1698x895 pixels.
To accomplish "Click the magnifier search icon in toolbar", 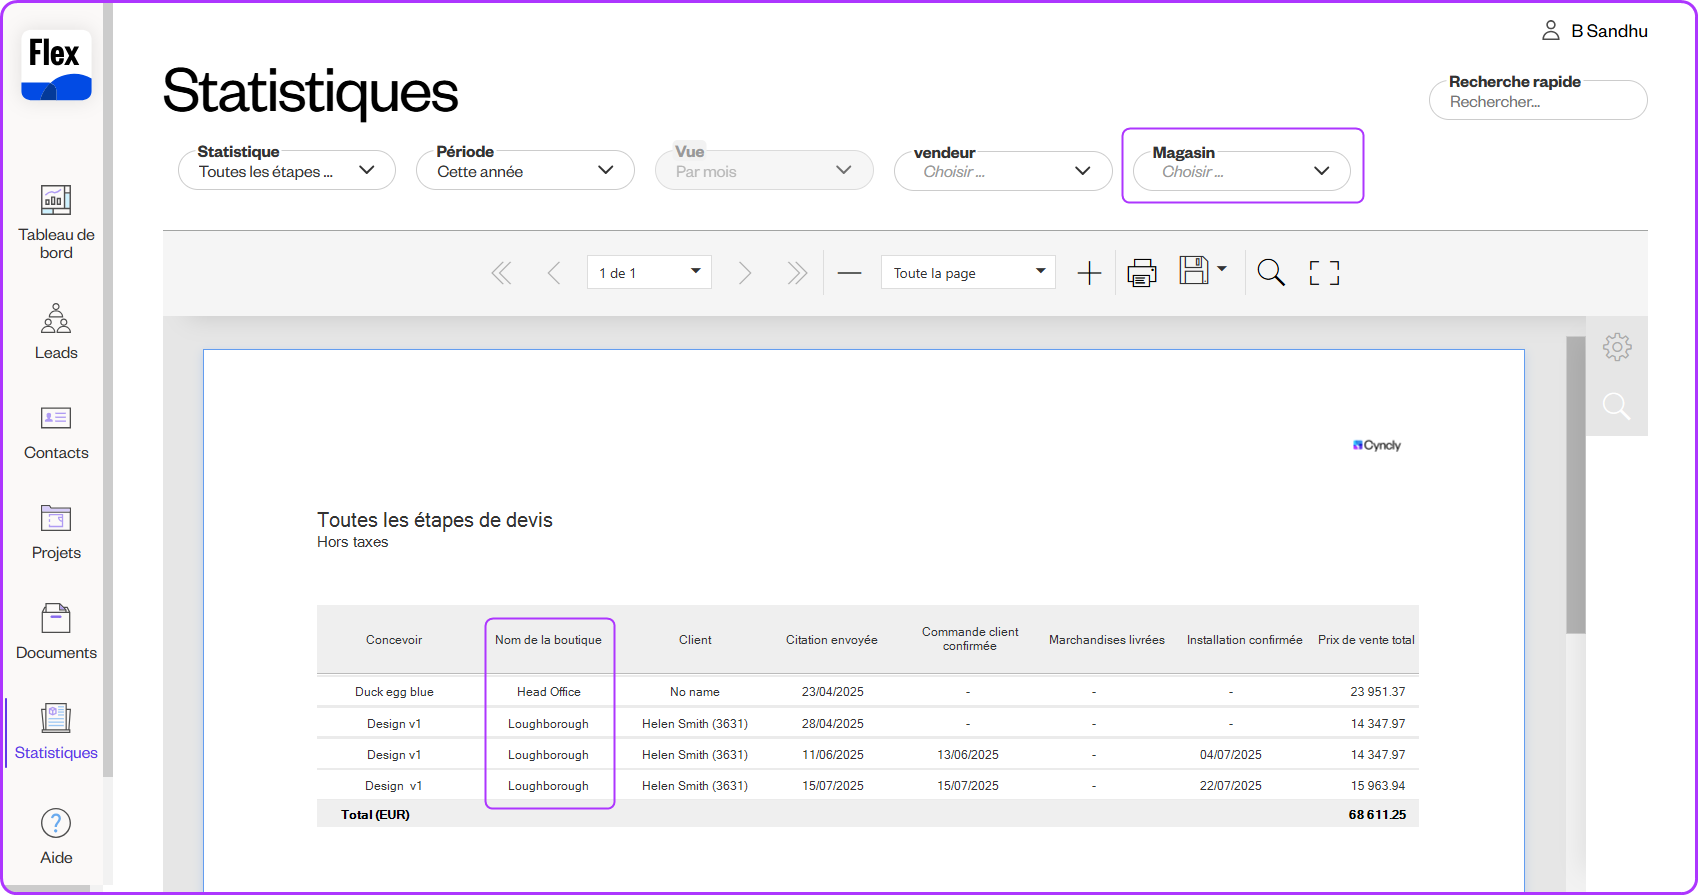I will tap(1270, 273).
